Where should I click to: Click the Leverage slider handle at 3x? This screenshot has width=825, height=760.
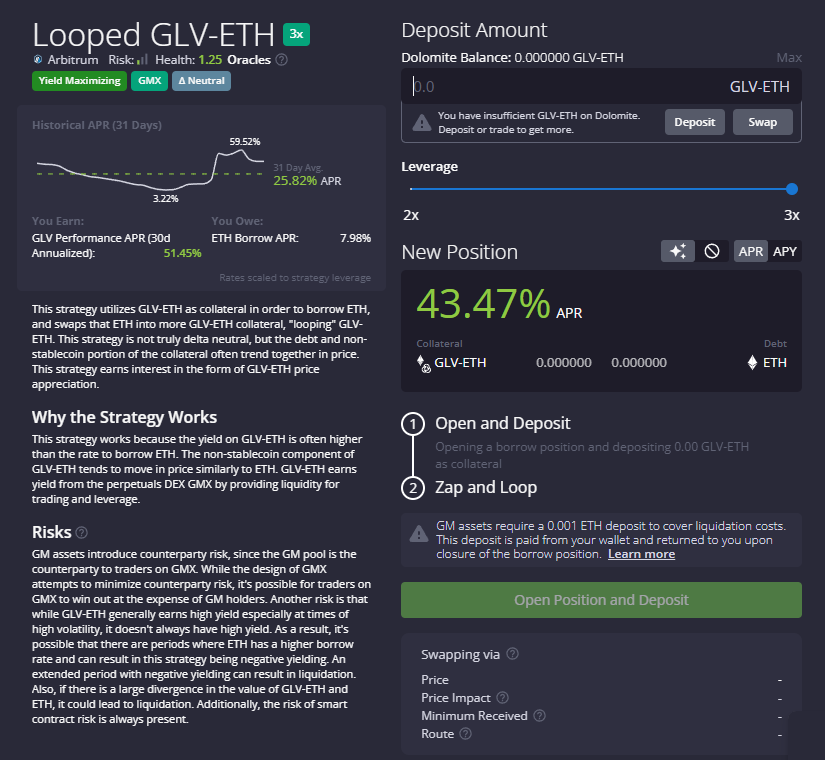coord(792,189)
